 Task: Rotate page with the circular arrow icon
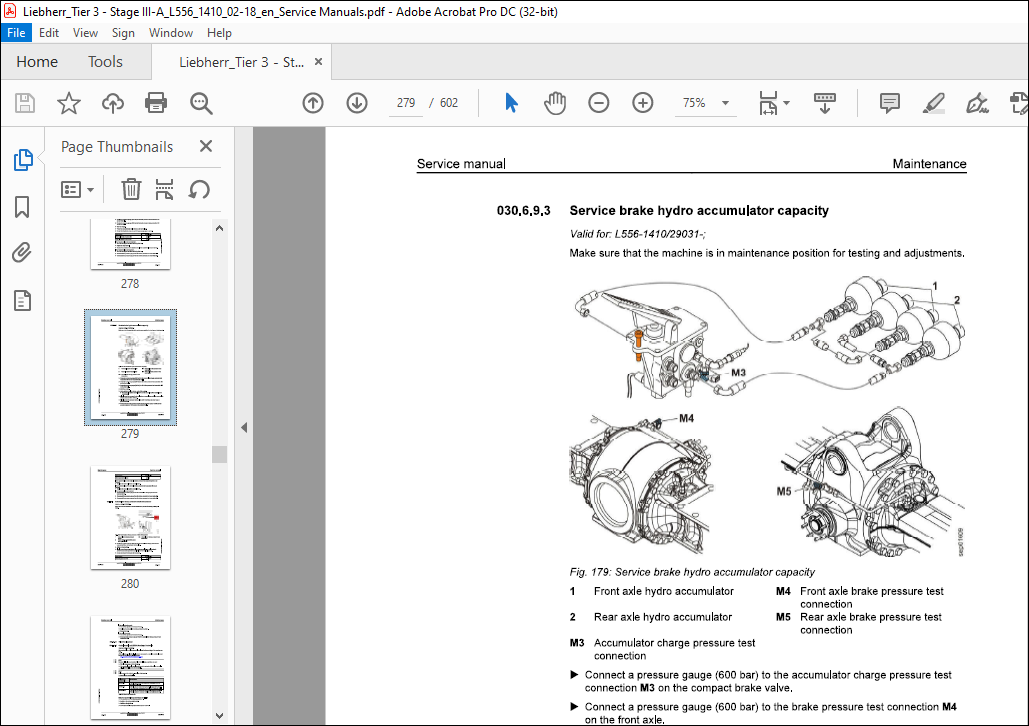[199, 190]
